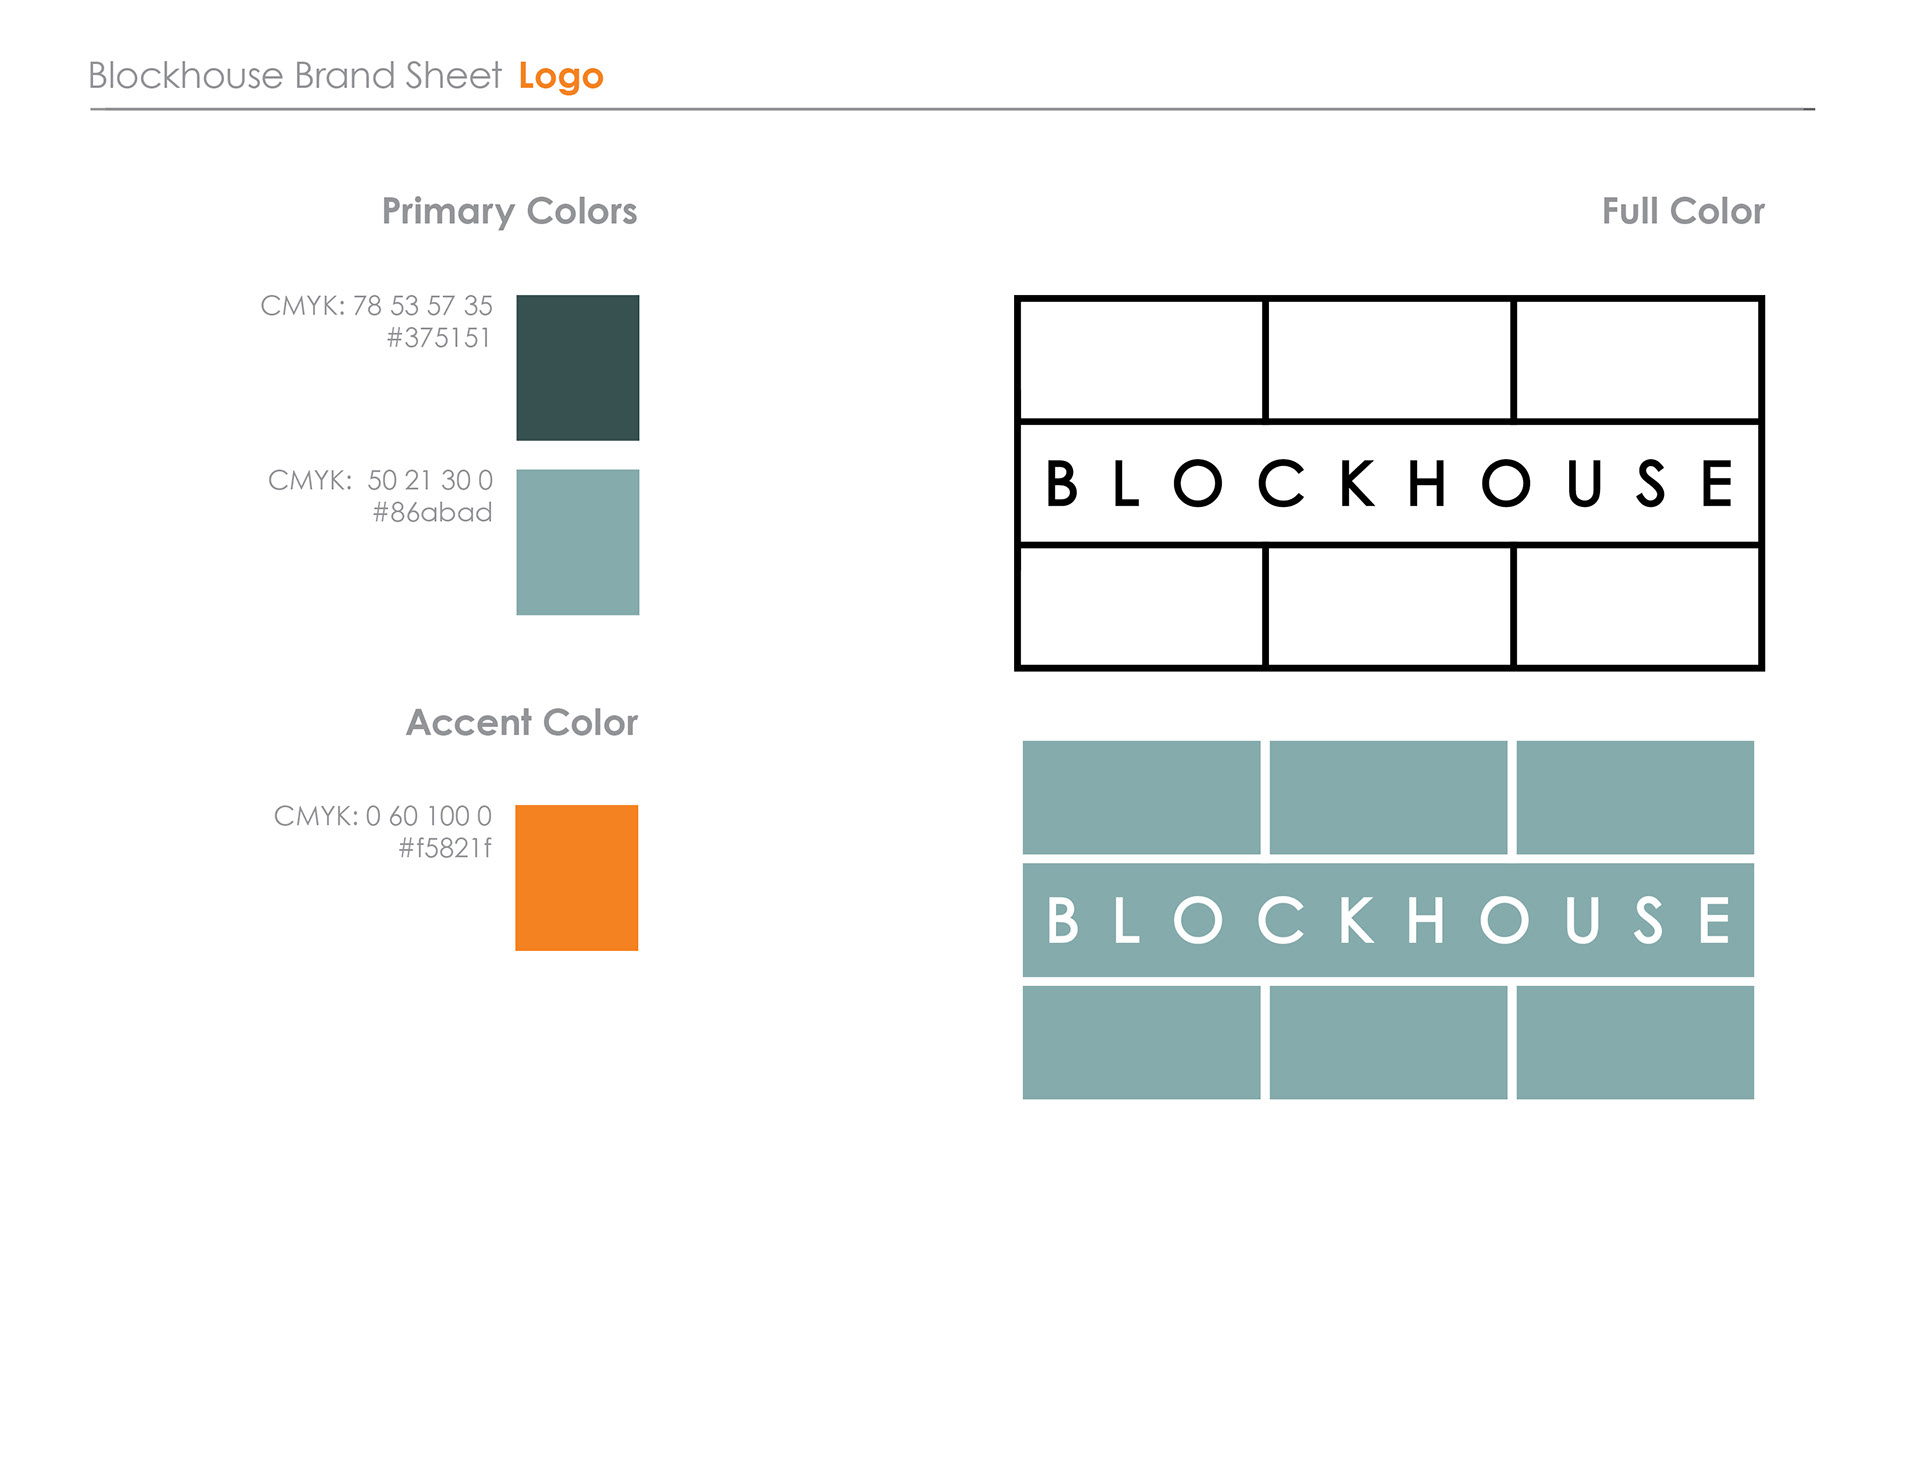Click the "Accent Color" heading
The height and width of the screenshot is (1484, 1920).
tap(521, 722)
